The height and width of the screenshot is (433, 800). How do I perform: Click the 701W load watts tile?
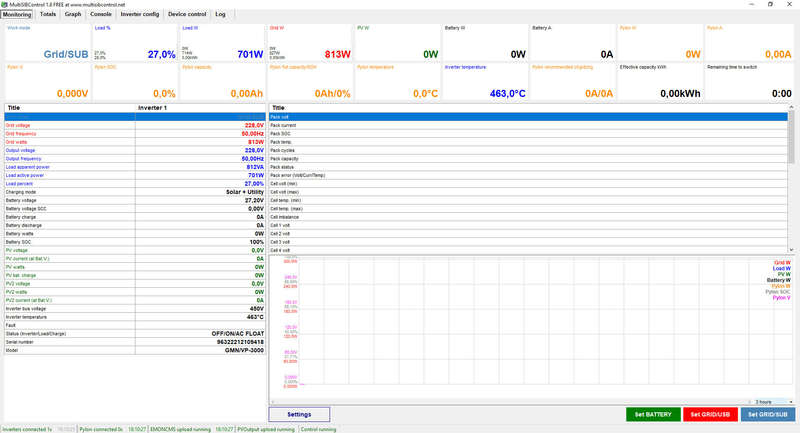[x=223, y=42]
